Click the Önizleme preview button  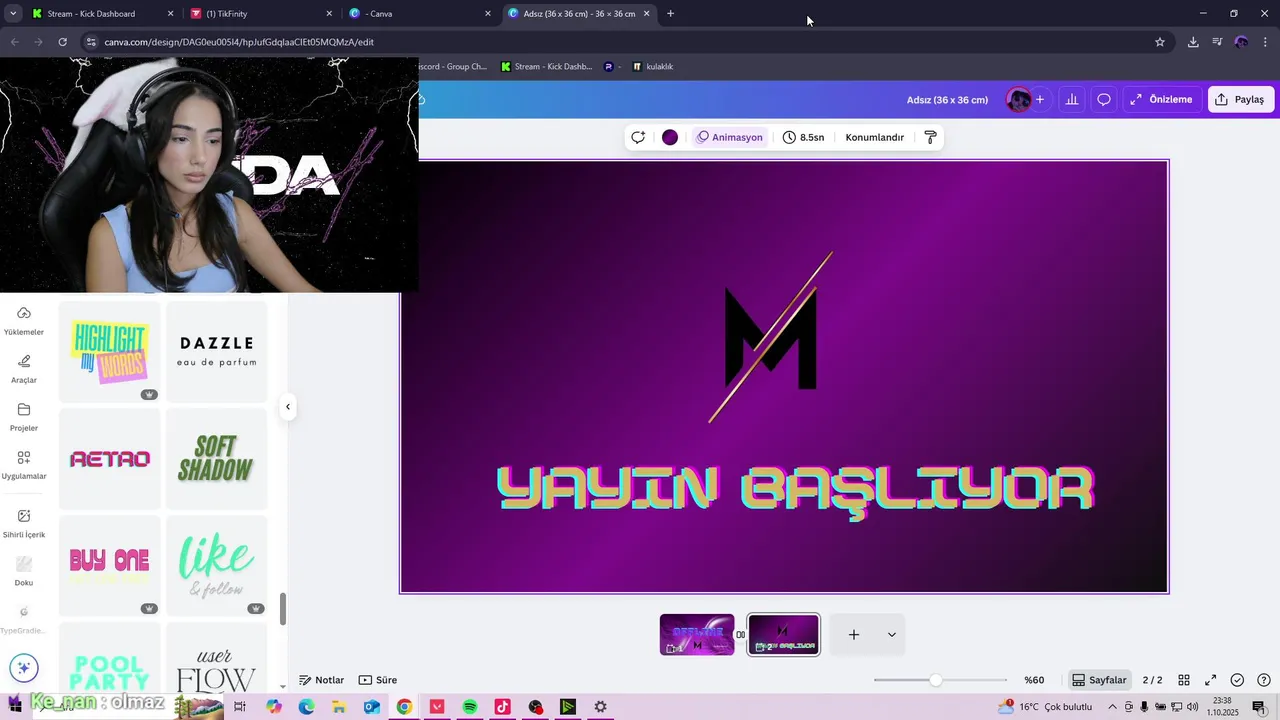[x=1162, y=100]
